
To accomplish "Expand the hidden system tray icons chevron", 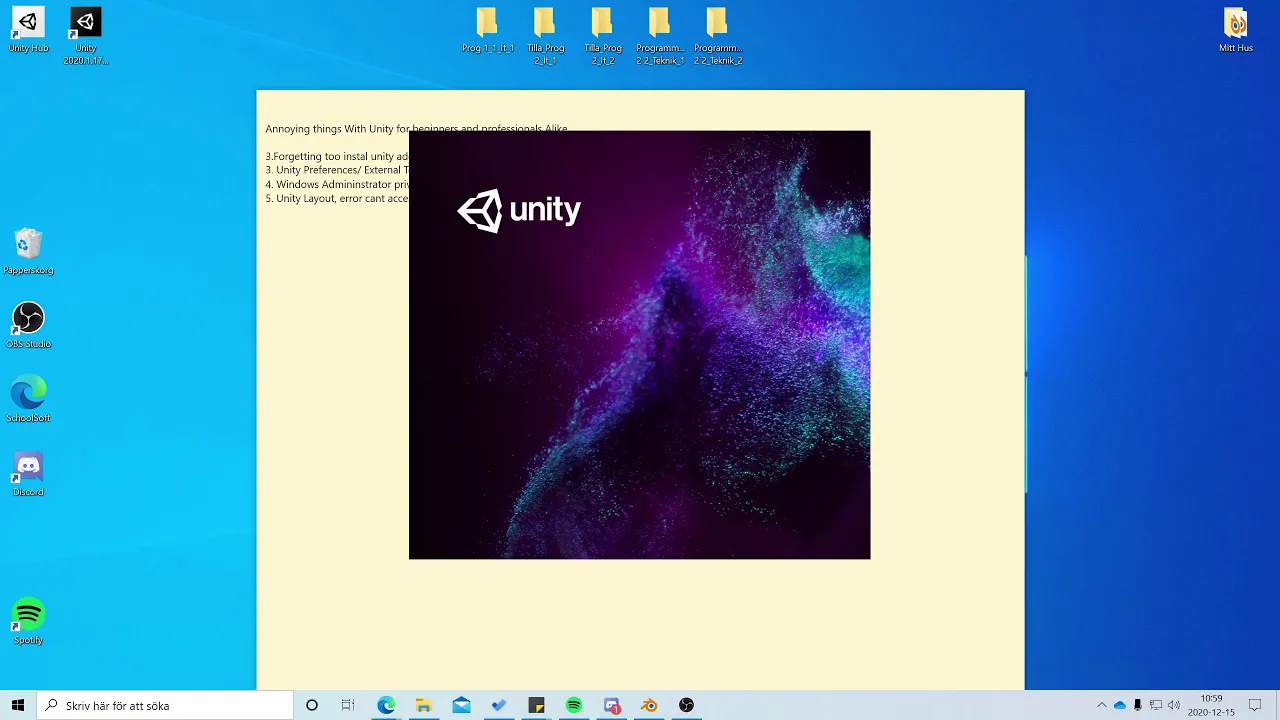I will pyautogui.click(x=1102, y=705).
